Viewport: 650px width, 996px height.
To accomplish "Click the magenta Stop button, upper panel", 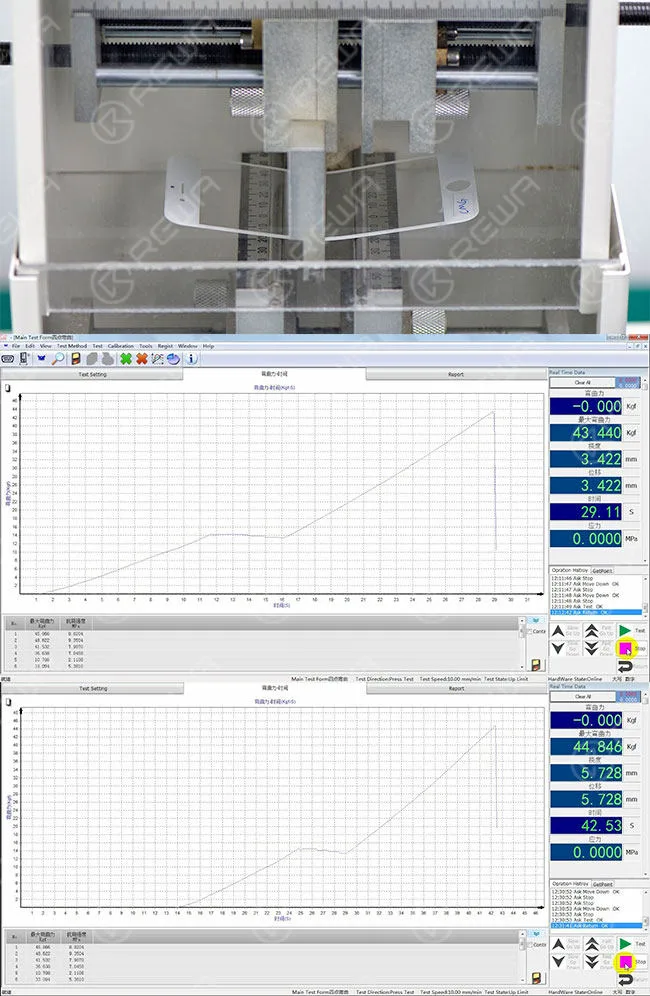I will [x=625, y=648].
